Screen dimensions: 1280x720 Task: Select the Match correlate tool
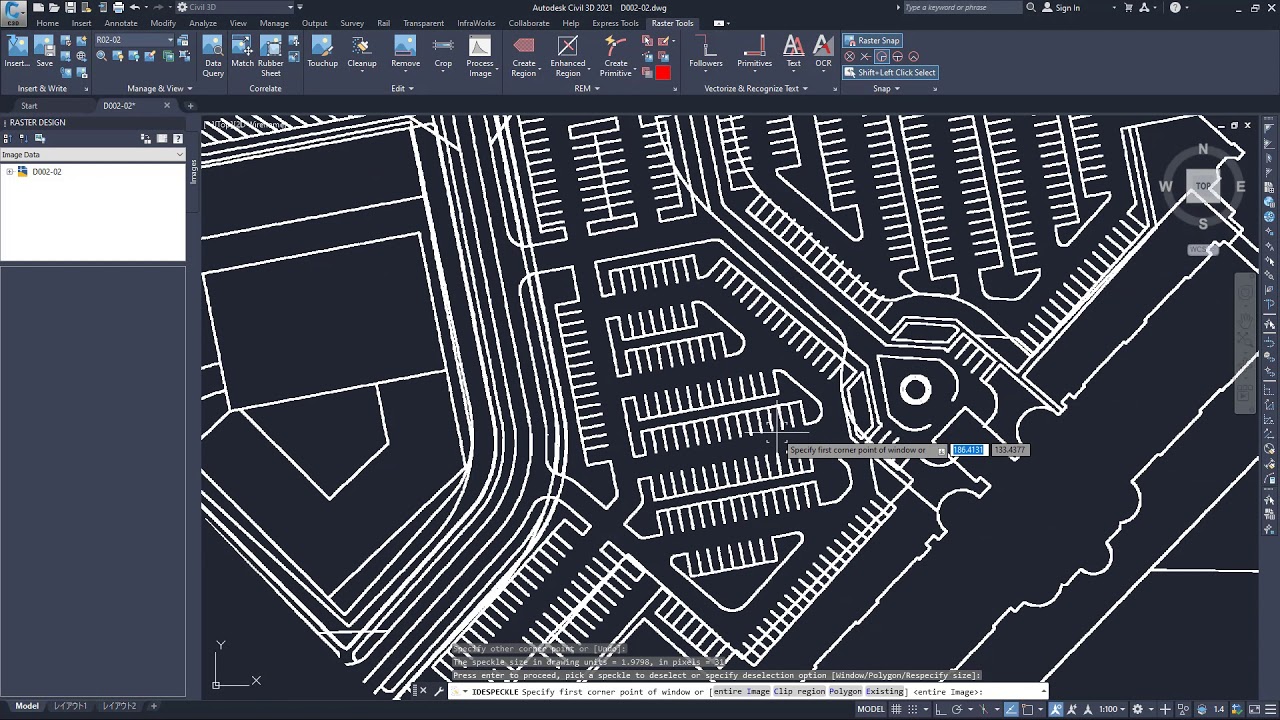click(243, 52)
